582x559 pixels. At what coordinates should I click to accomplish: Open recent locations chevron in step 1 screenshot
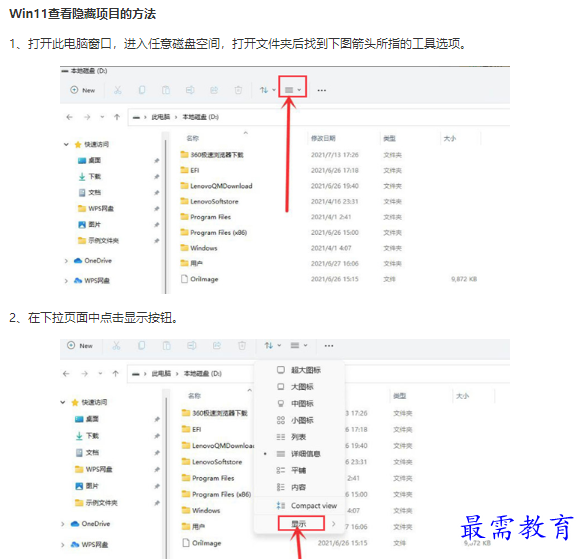(102, 117)
